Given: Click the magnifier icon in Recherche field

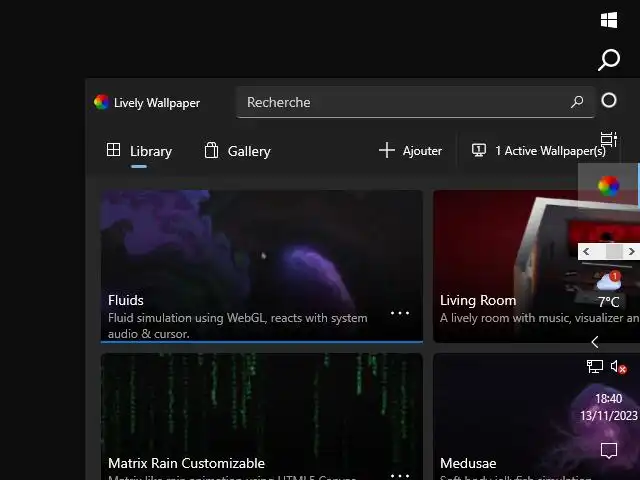Looking at the screenshot, I should coord(577,102).
